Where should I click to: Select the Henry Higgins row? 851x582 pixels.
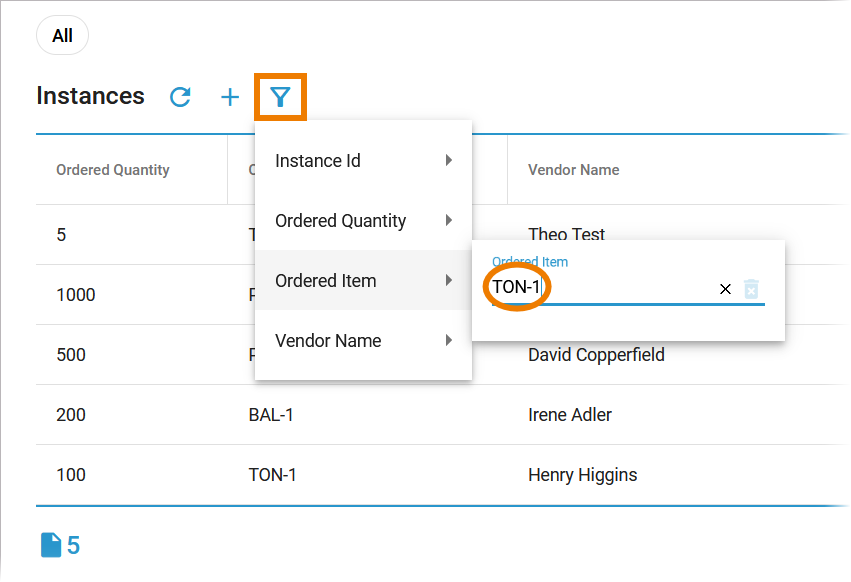pyautogui.click(x=582, y=475)
